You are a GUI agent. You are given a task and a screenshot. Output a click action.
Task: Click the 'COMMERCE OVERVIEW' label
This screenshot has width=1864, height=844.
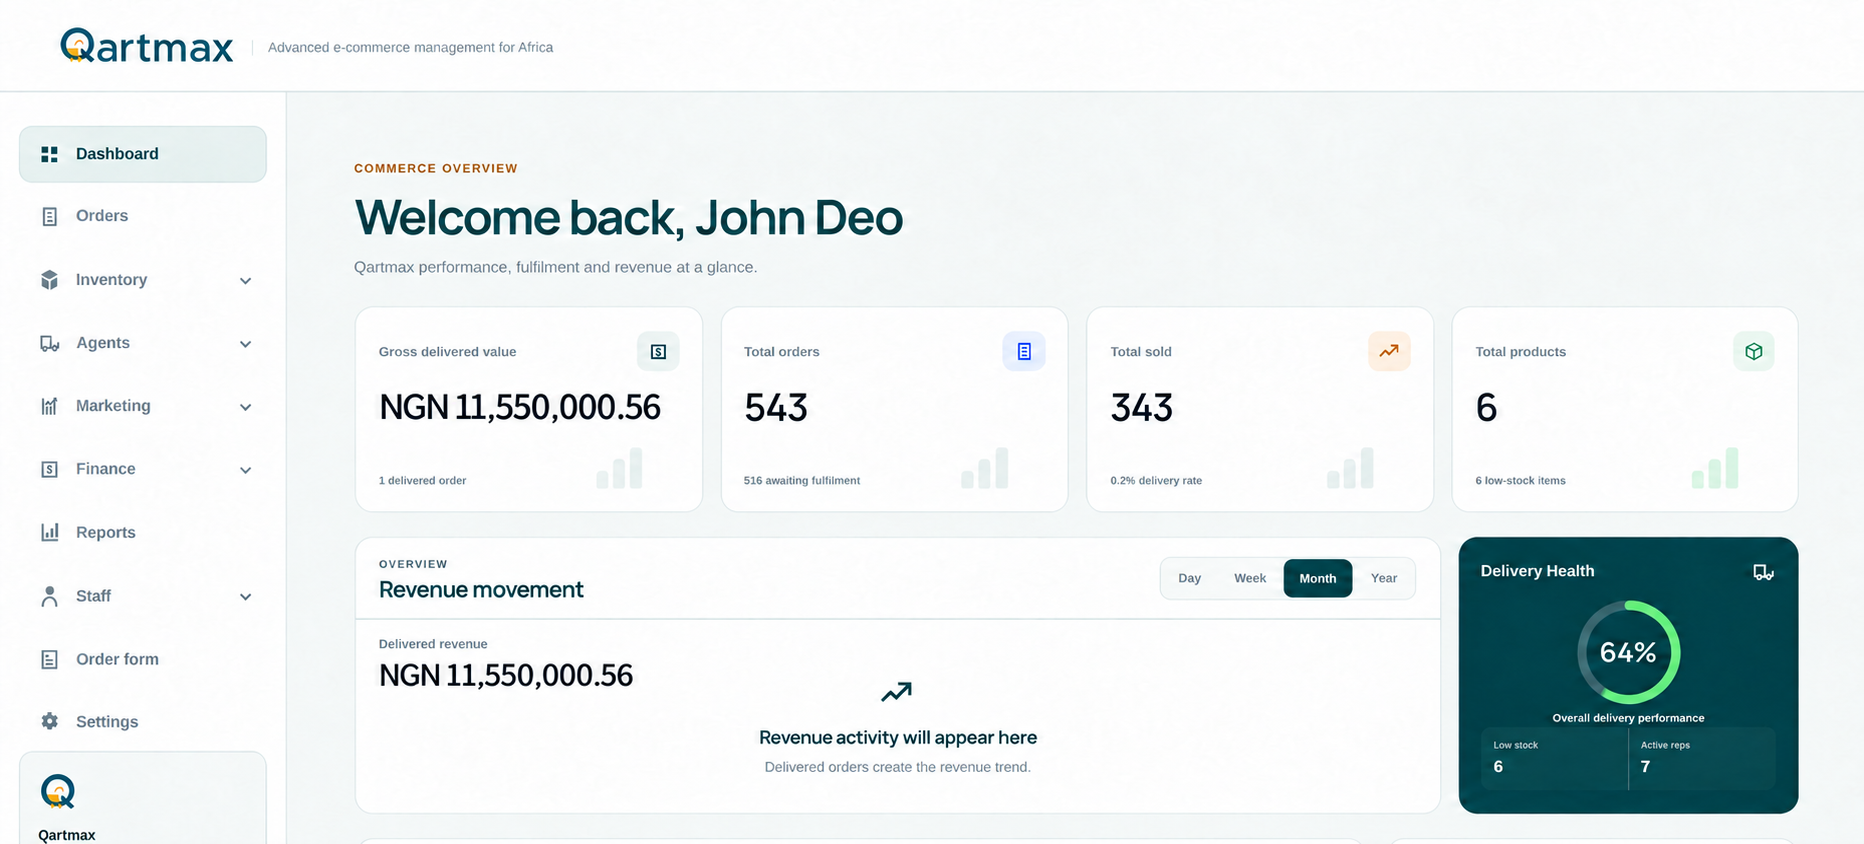click(436, 168)
